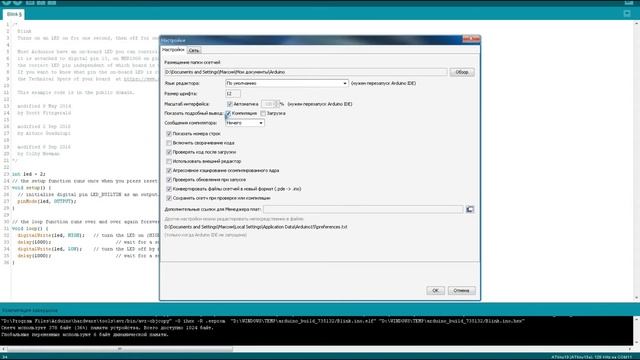Click the console horizontal scrollbar
Screen dimensions: 640x360
[x=120, y=349]
